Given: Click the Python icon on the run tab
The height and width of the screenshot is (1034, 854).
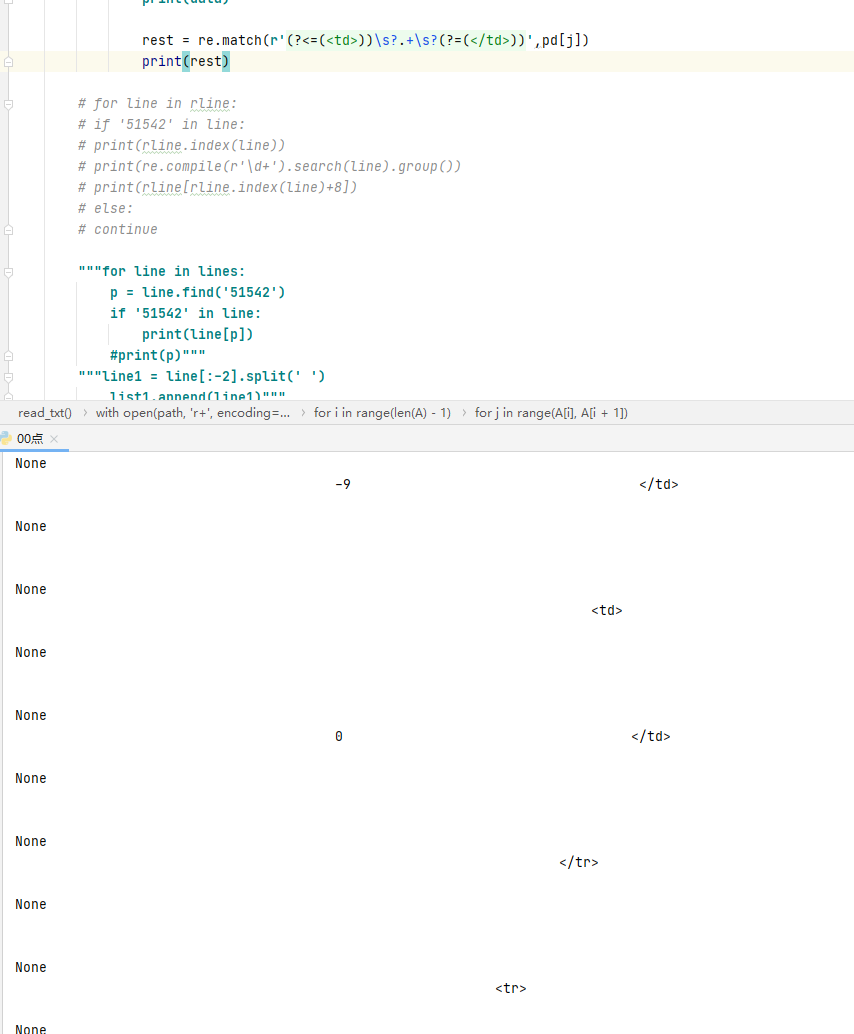Looking at the screenshot, I should pos(7,439).
